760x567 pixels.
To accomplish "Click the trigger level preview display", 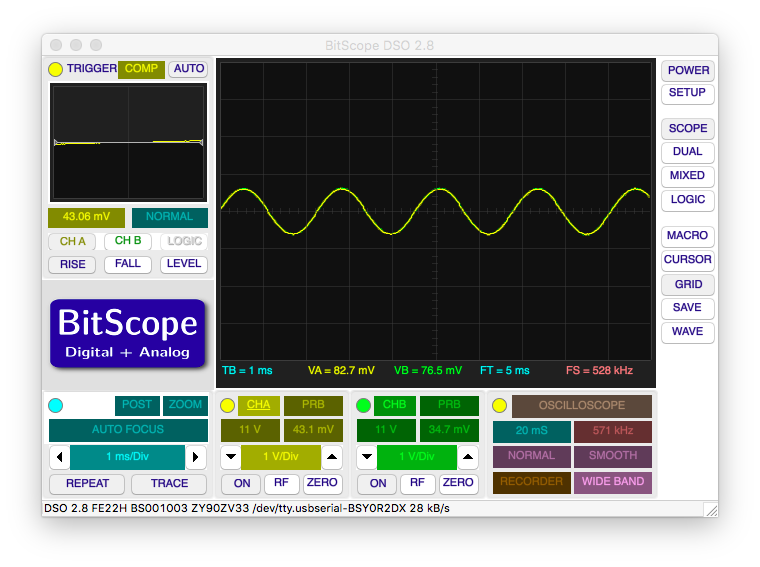I will pyautogui.click(x=128, y=142).
